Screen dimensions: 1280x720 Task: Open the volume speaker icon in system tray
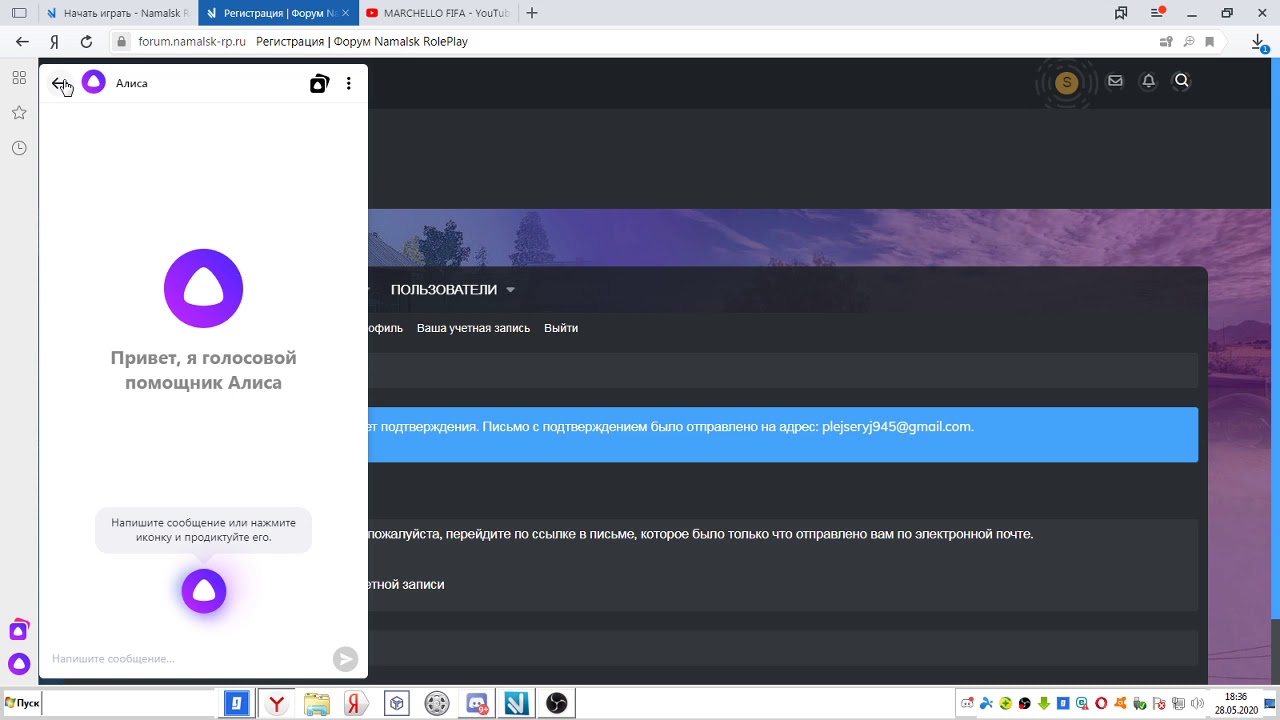point(1197,704)
